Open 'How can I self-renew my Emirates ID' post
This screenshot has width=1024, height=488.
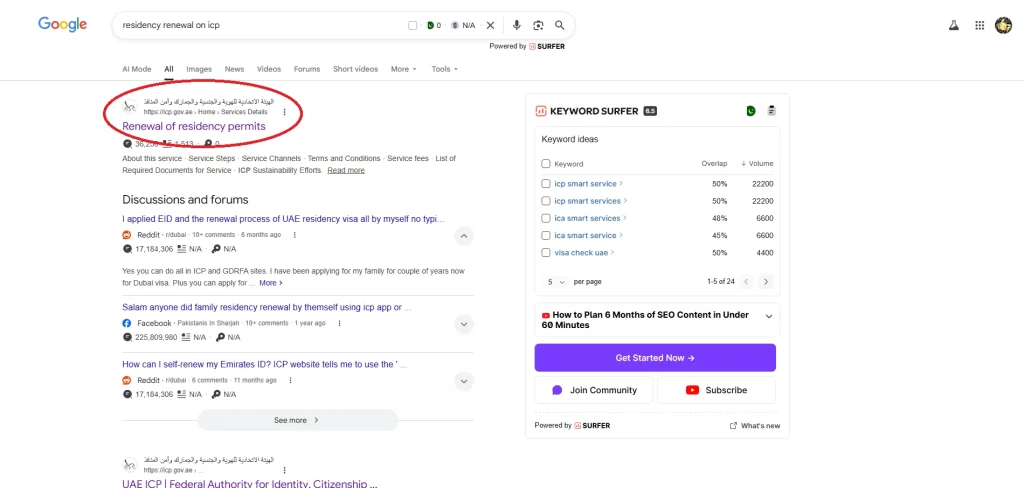click(264, 365)
